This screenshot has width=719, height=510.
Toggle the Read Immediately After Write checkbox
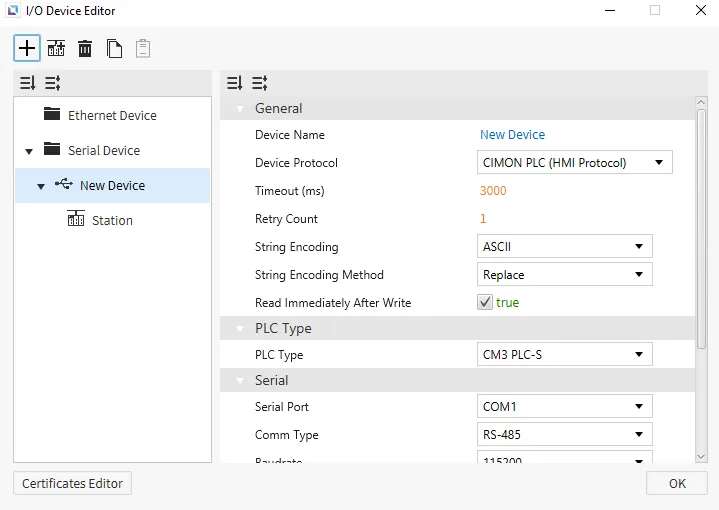tap(485, 302)
